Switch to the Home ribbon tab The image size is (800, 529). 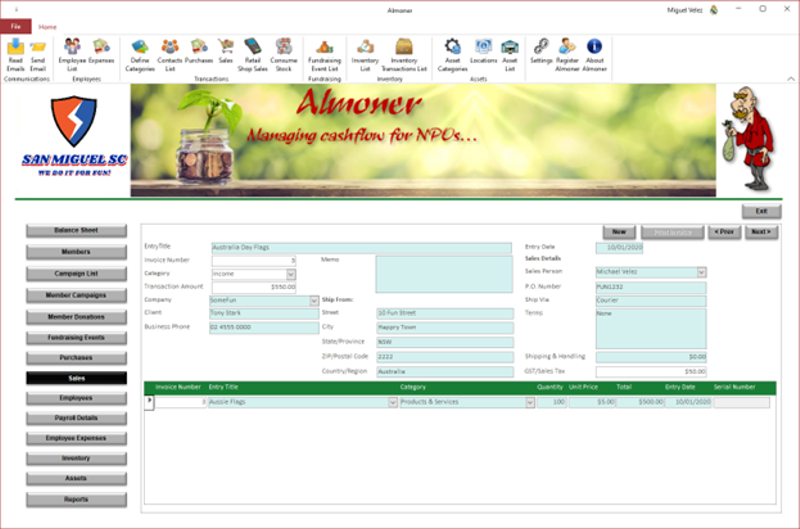coord(47,27)
